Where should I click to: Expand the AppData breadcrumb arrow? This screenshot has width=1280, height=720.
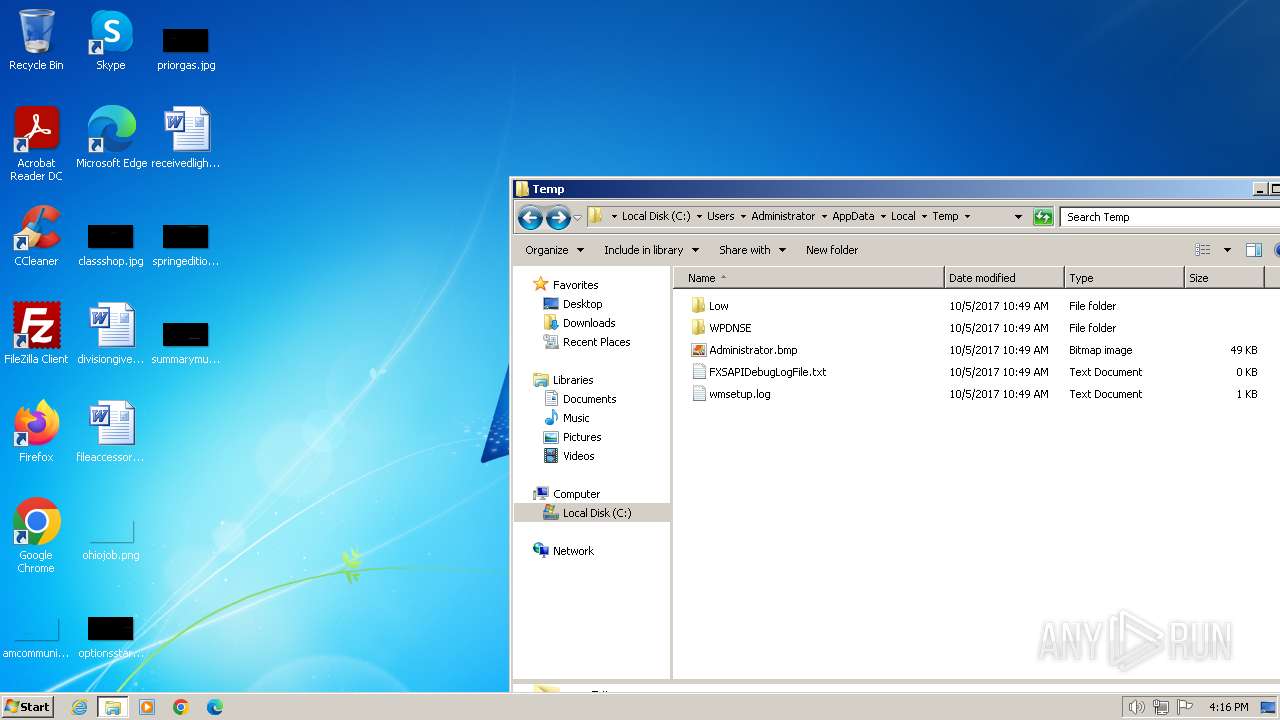(883, 217)
